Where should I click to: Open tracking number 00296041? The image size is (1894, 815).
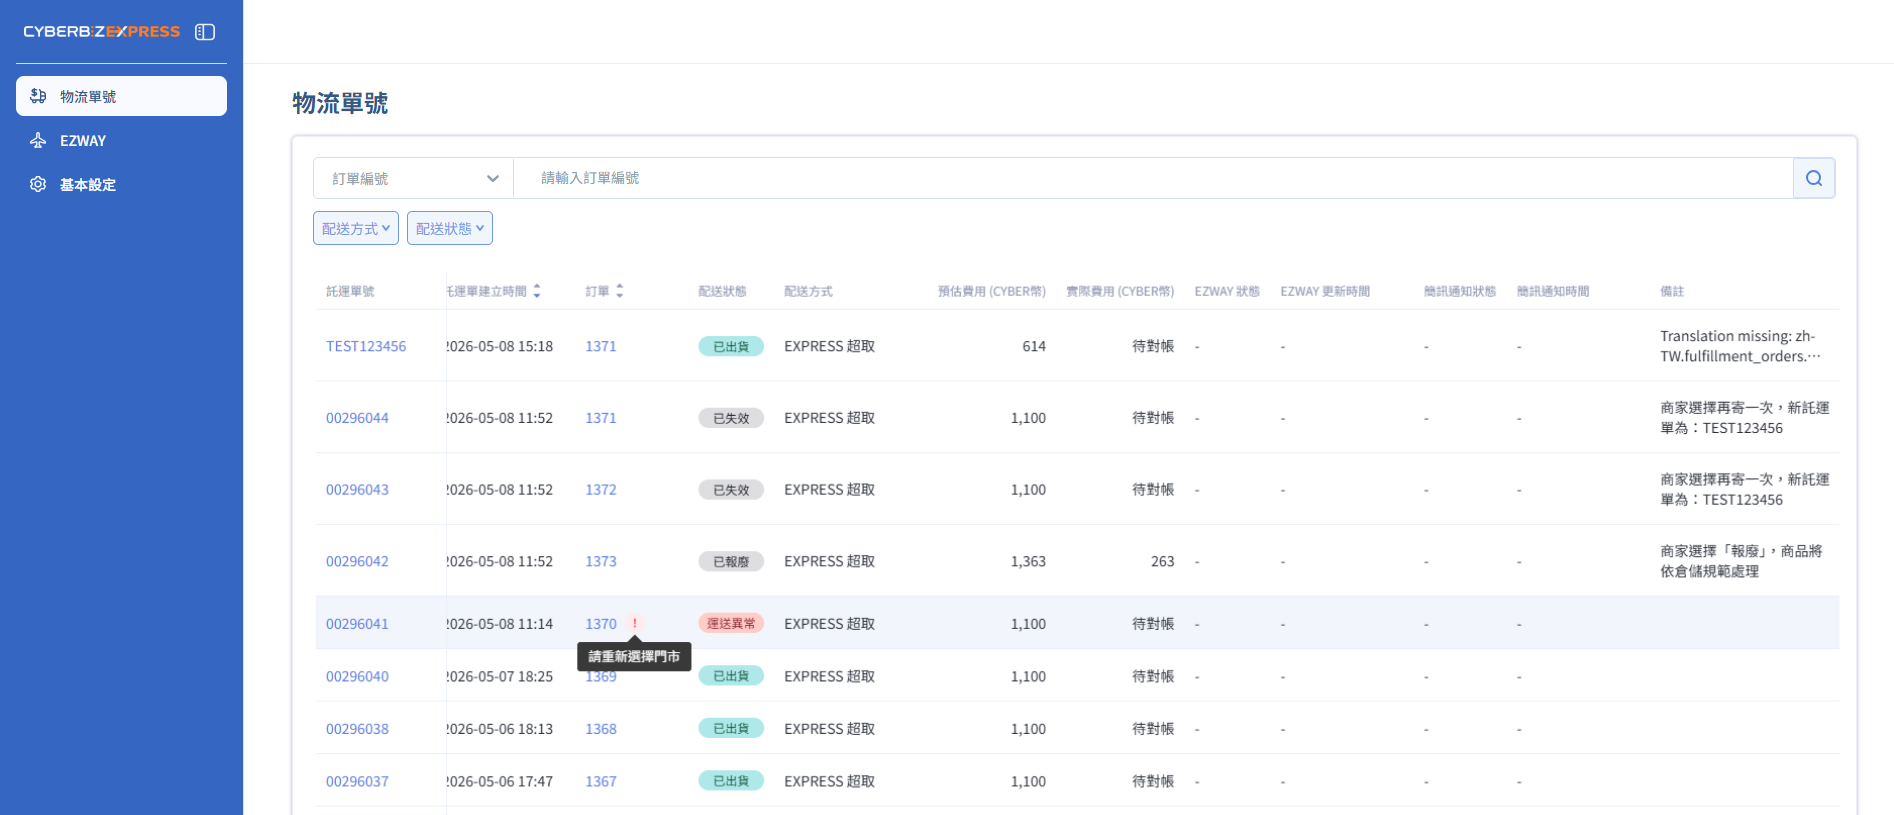[x=357, y=624]
